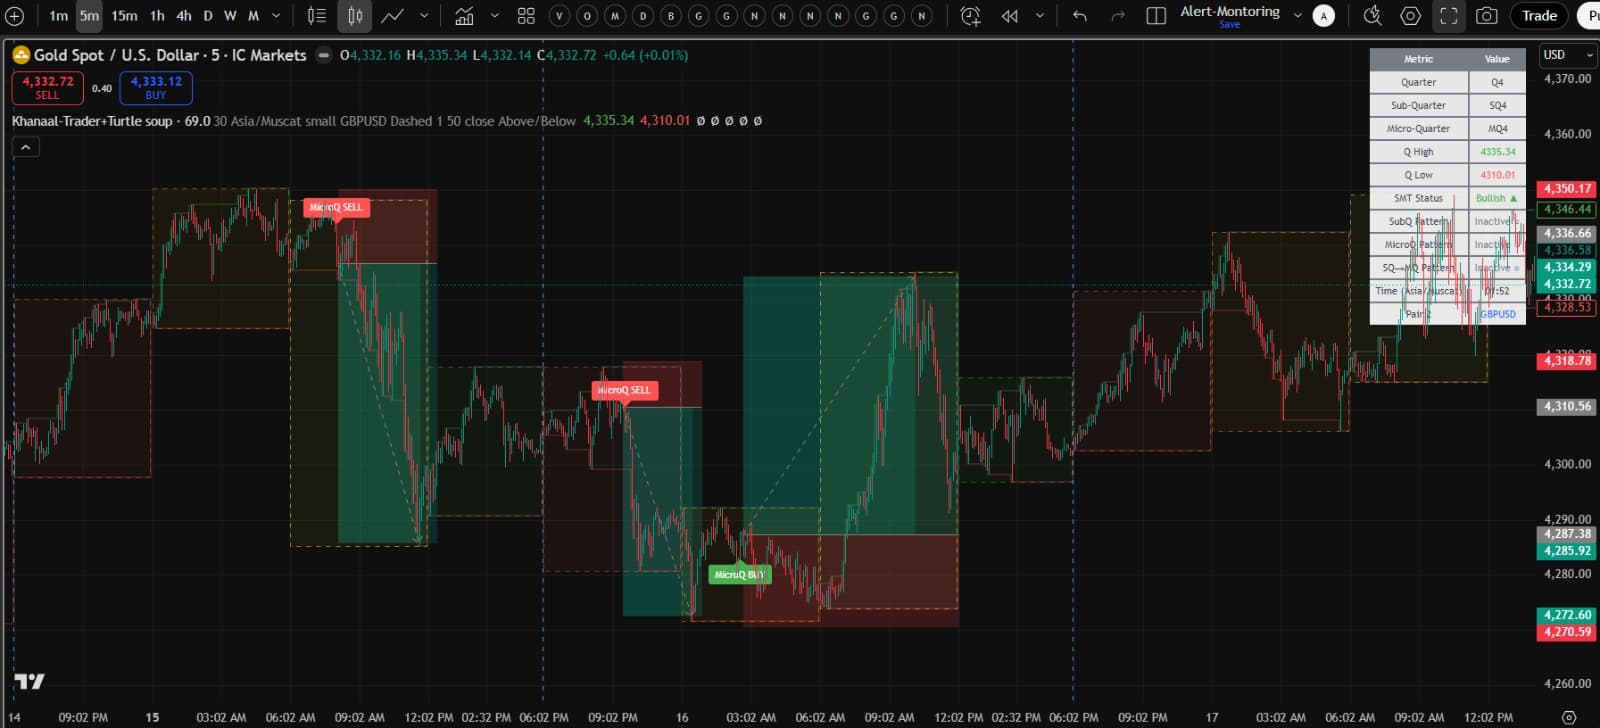1600x728 pixels.
Task: Click the 16 date marker on time axis
Action: click(x=682, y=717)
